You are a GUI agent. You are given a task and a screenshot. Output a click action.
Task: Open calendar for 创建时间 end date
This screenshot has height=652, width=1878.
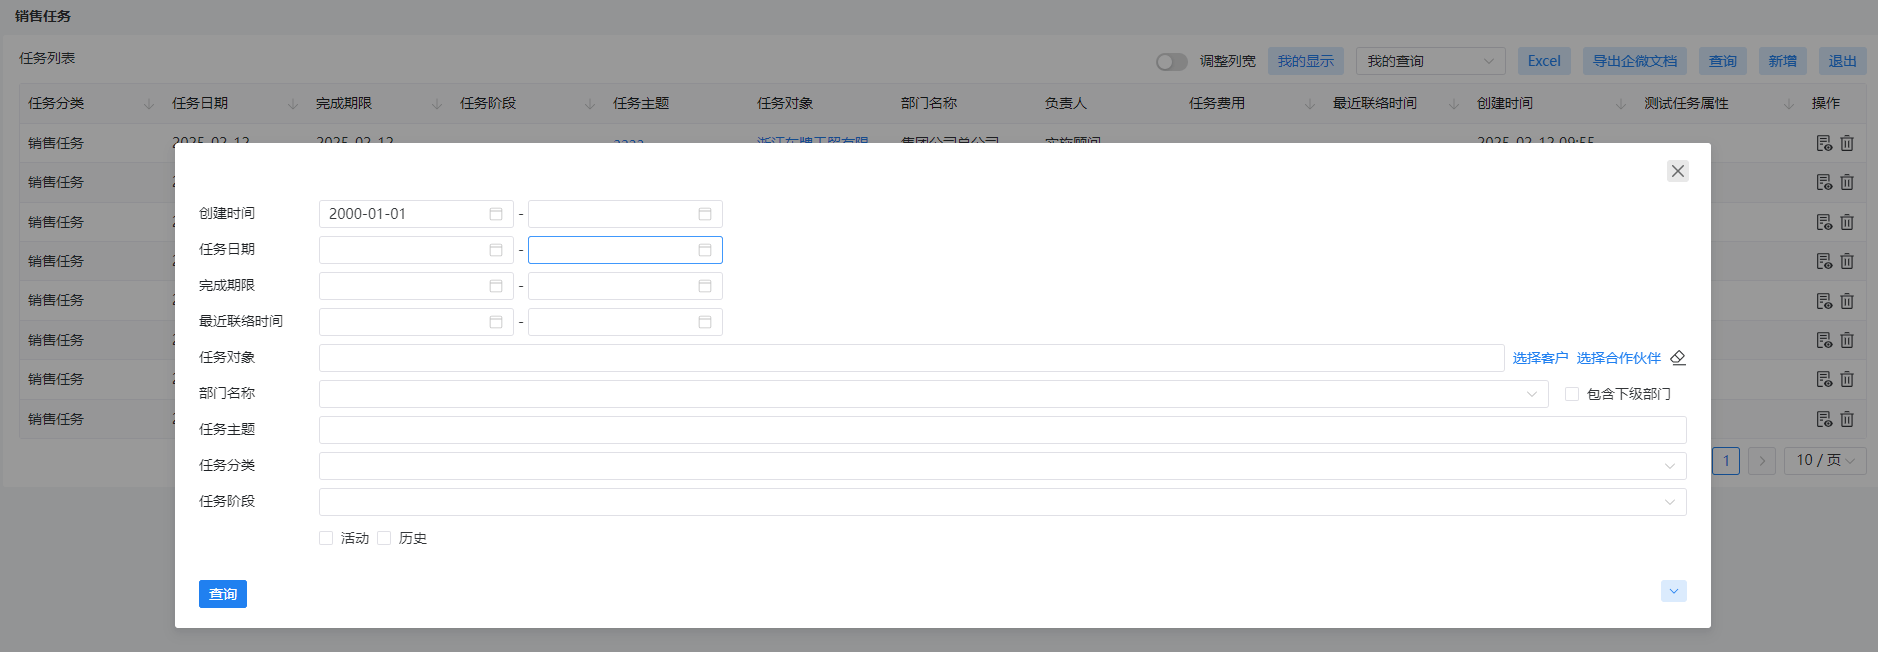coord(705,214)
